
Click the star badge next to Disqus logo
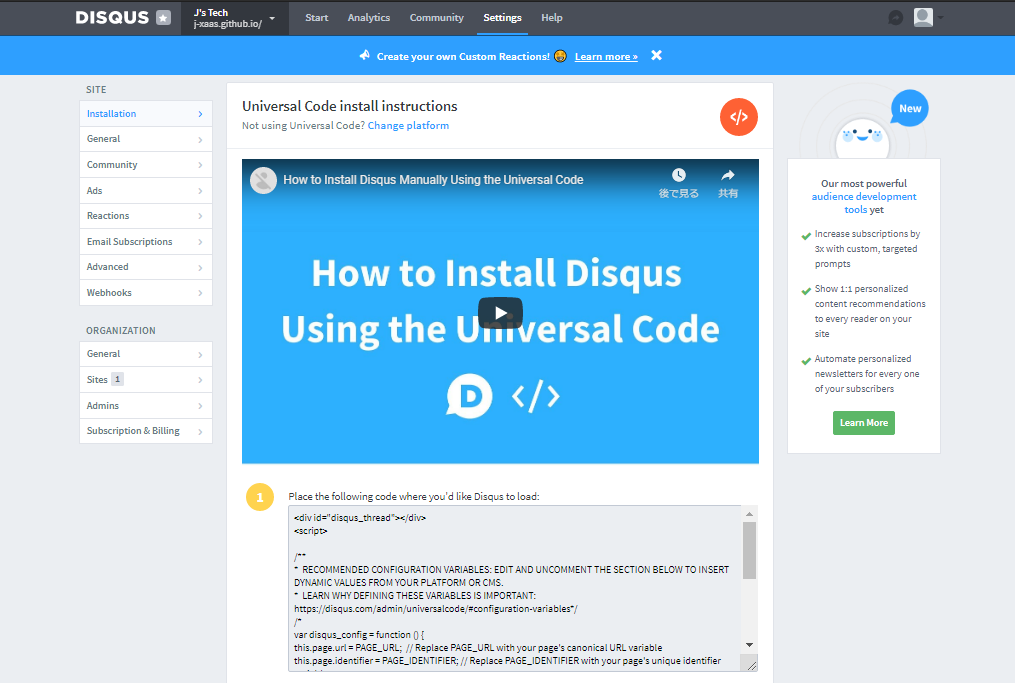164,17
